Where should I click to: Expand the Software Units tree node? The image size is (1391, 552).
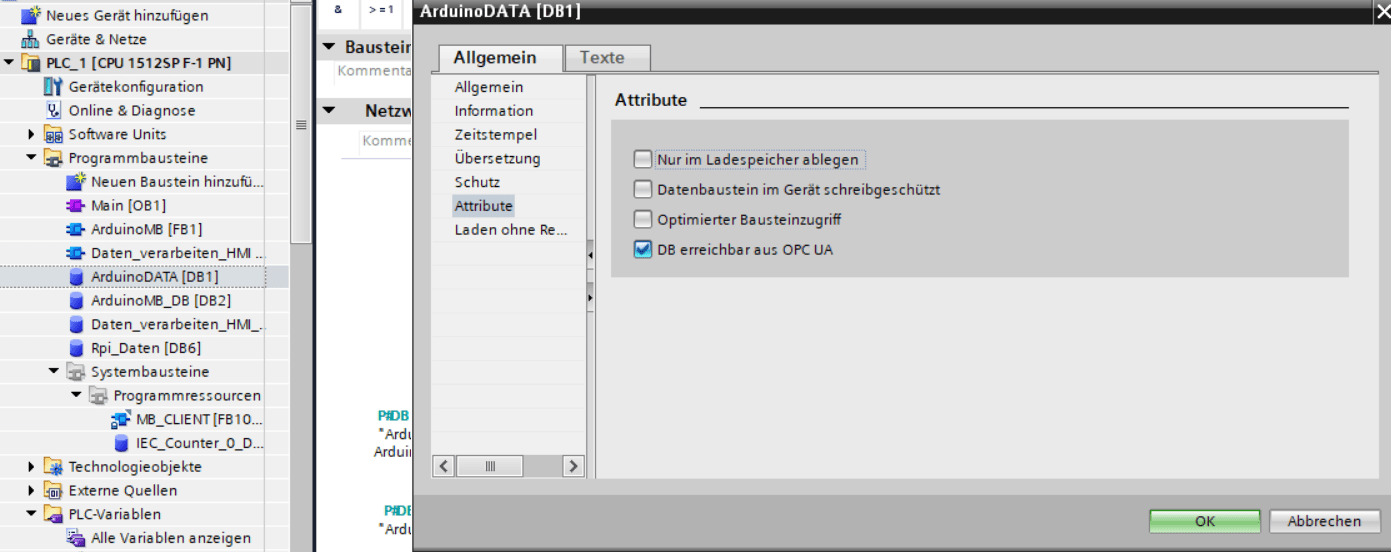(x=31, y=134)
